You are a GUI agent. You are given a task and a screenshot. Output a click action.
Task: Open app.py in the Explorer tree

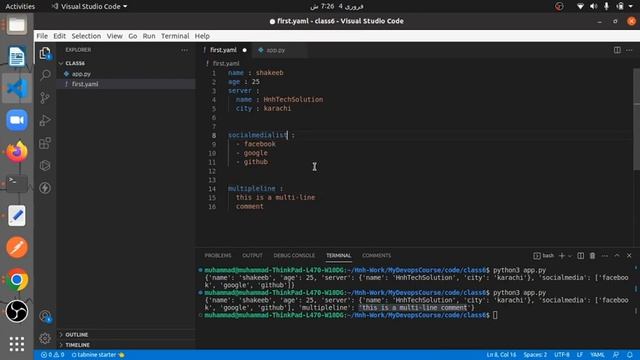pos(81,74)
